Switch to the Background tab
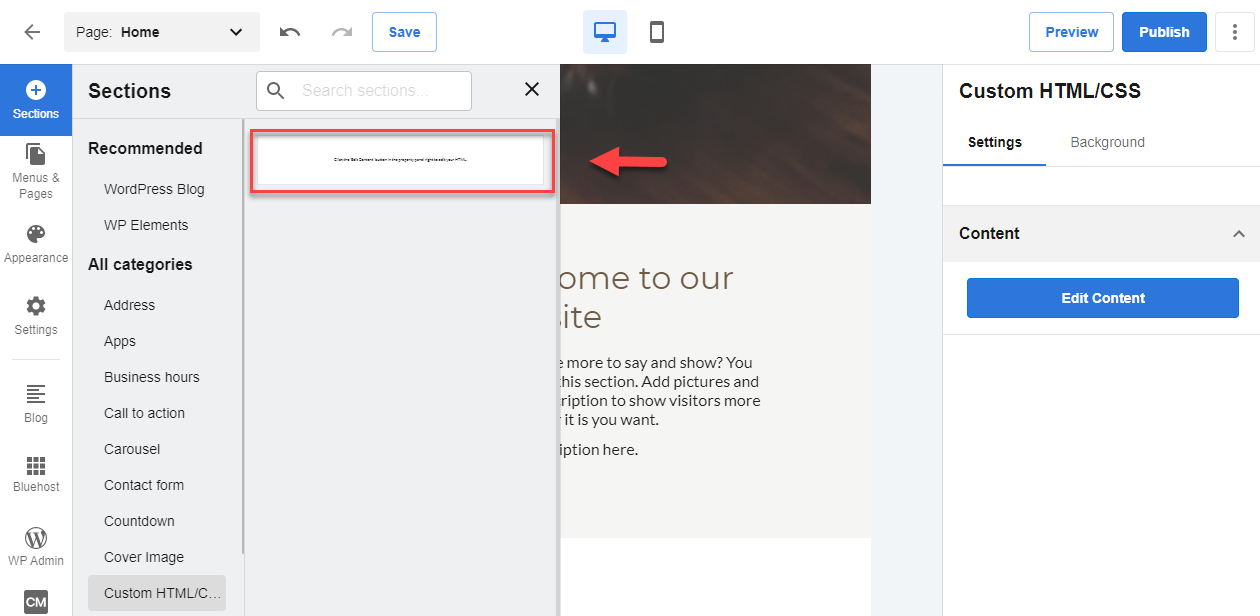 click(1107, 142)
